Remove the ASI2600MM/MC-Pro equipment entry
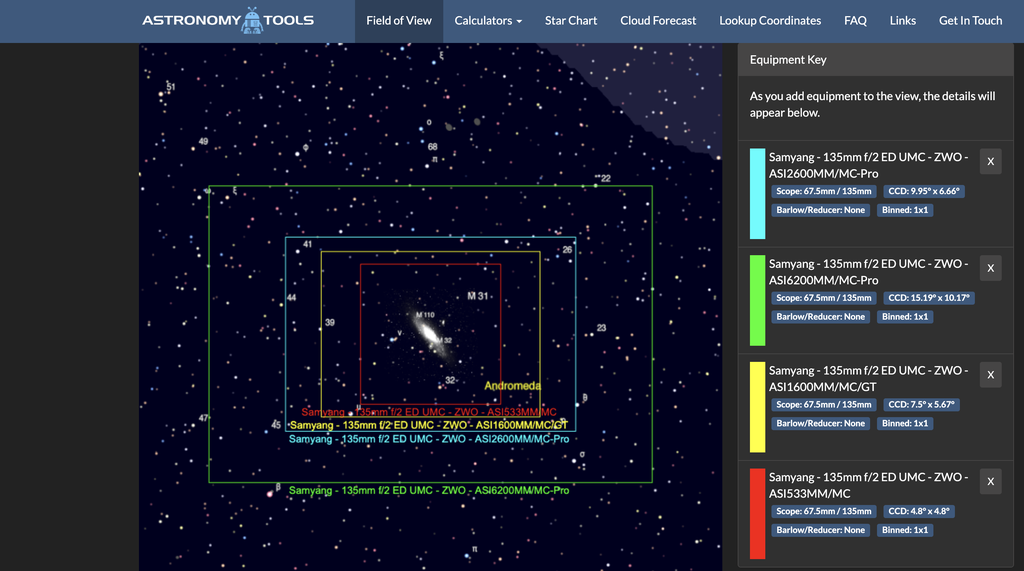This screenshot has width=1024, height=571. pyautogui.click(x=991, y=161)
